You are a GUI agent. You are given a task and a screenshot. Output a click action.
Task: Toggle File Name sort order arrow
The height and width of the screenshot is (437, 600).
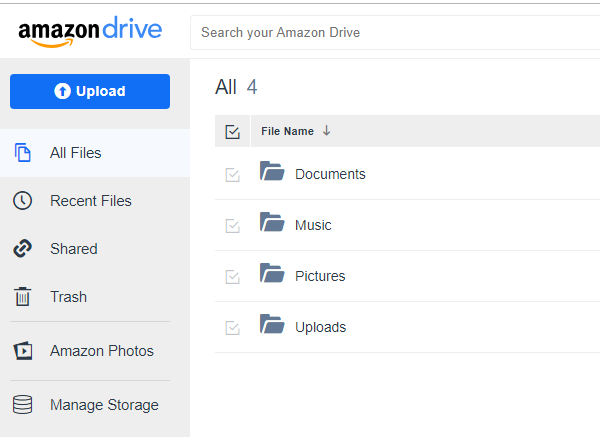[x=326, y=131]
